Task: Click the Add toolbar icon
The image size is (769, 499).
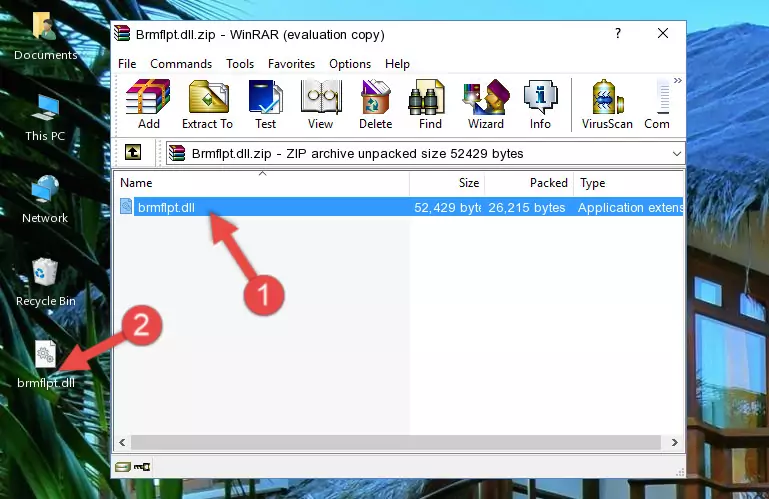Action: tap(148, 105)
